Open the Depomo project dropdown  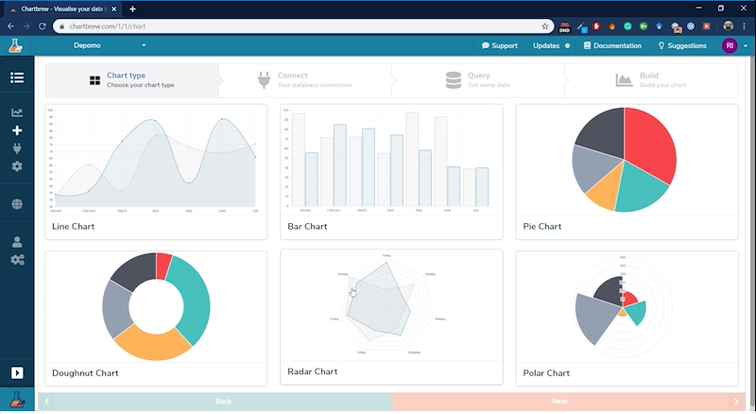pos(110,45)
